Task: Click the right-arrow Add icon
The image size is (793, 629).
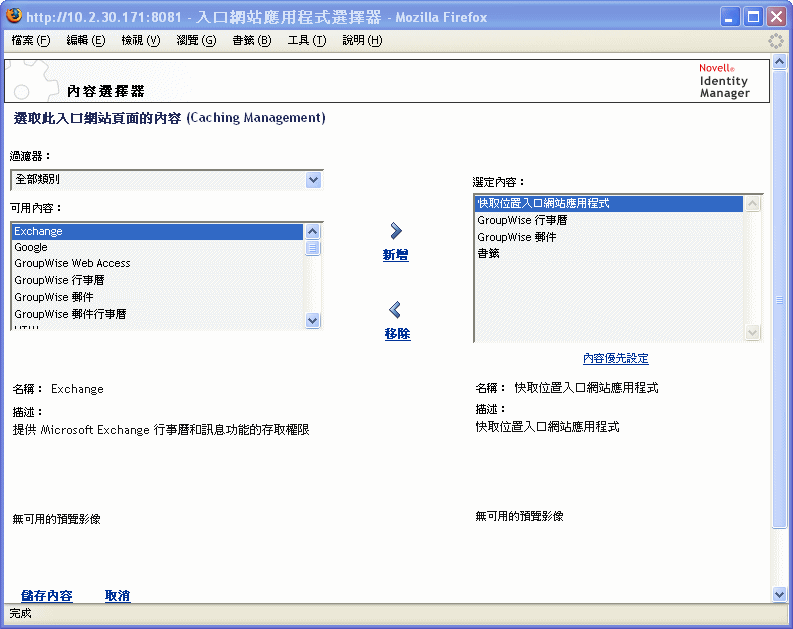Action: click(x=396, y=231)
